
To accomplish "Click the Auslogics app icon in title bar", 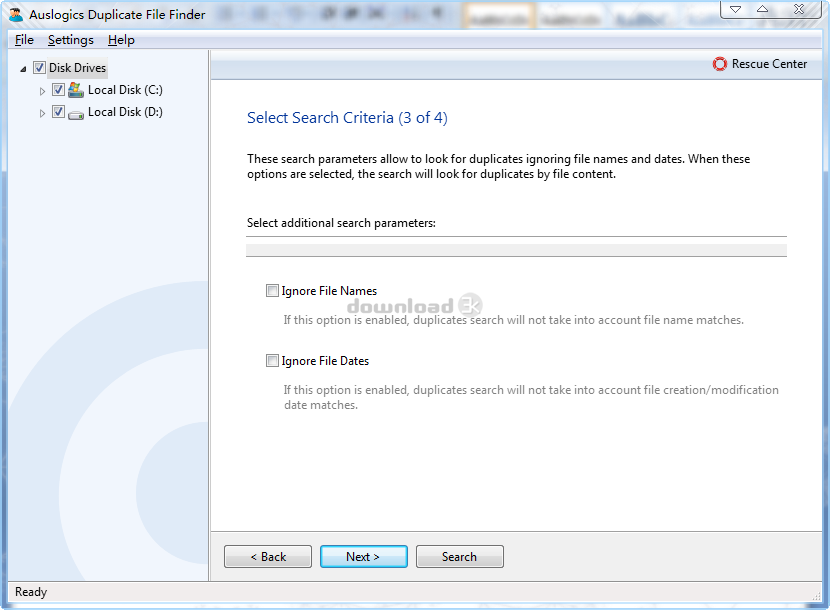I will coord(16,14).
